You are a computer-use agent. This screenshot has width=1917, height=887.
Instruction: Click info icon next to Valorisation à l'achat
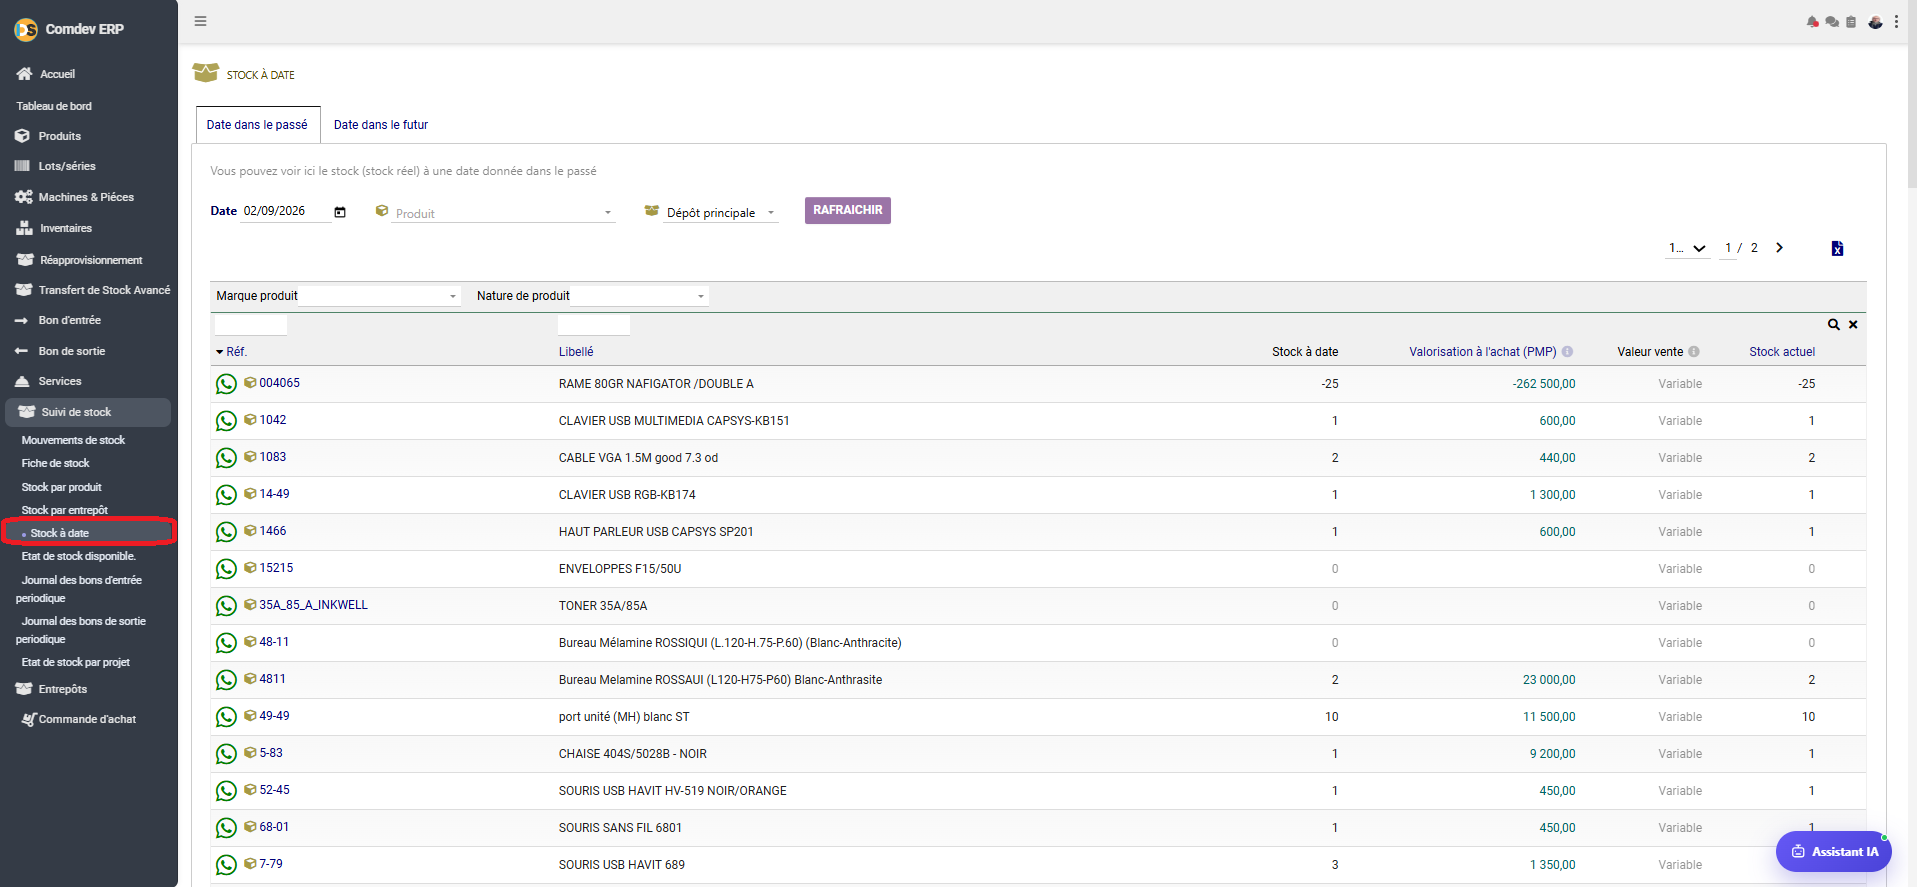coord(1567,352)
